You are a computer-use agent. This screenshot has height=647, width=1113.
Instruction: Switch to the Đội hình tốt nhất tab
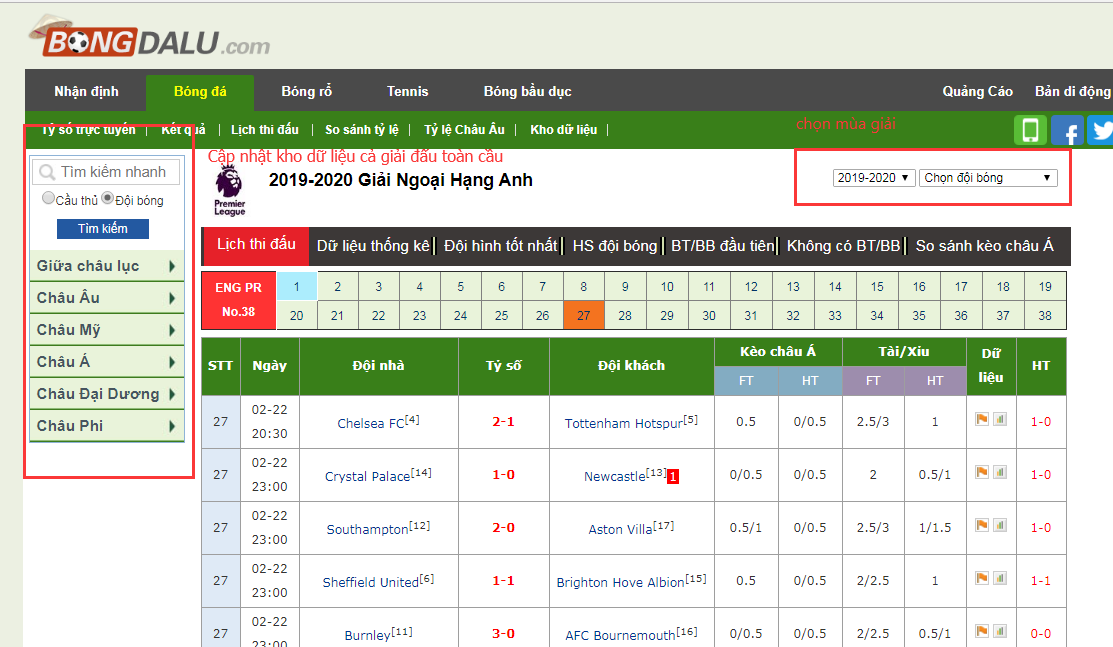click(x=500, y=246)
